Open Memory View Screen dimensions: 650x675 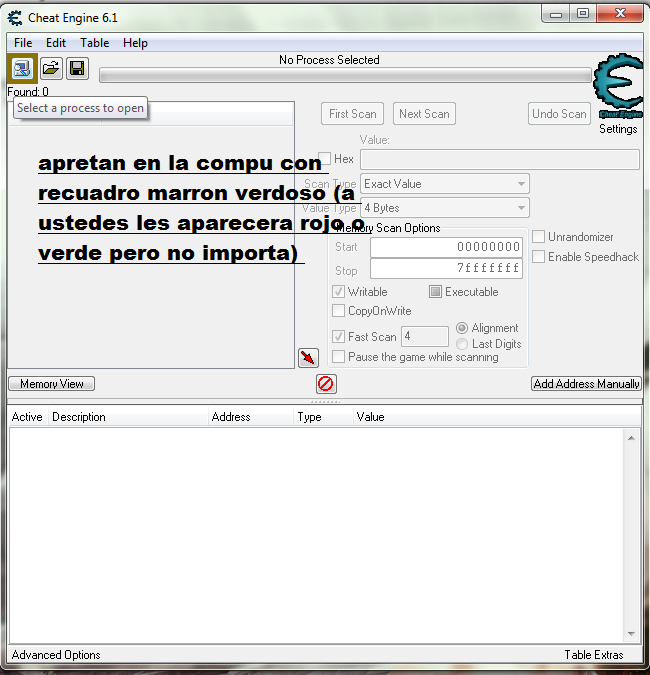pyautogui.click(x=52, y=384)
